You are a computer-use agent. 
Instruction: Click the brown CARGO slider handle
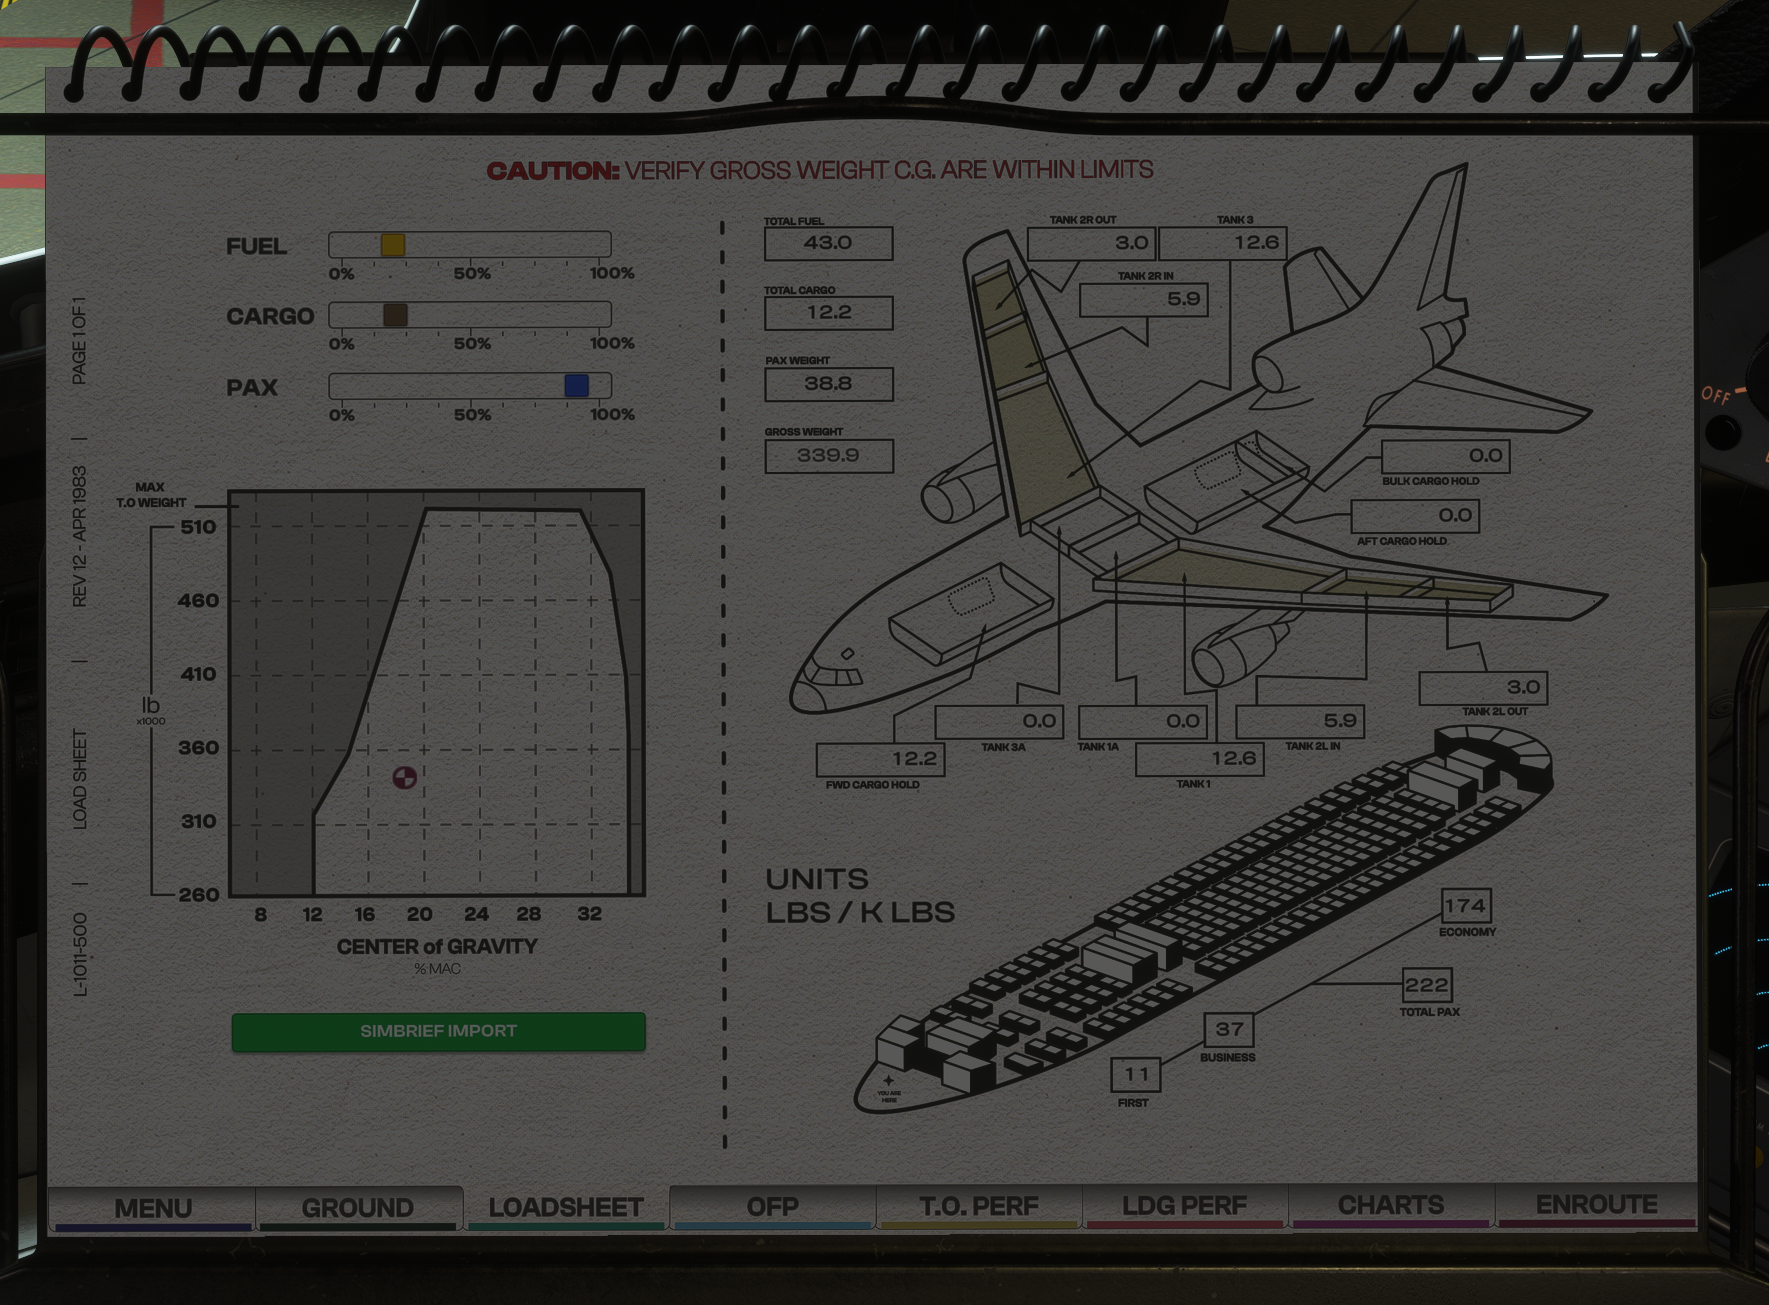pyautogui.click(x=395, y=315)
